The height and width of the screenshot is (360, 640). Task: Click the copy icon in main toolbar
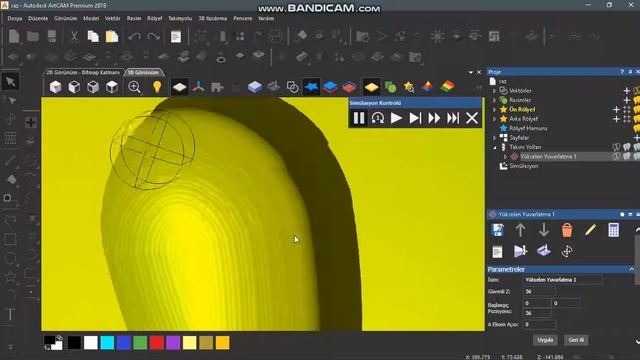pos(93,36)
